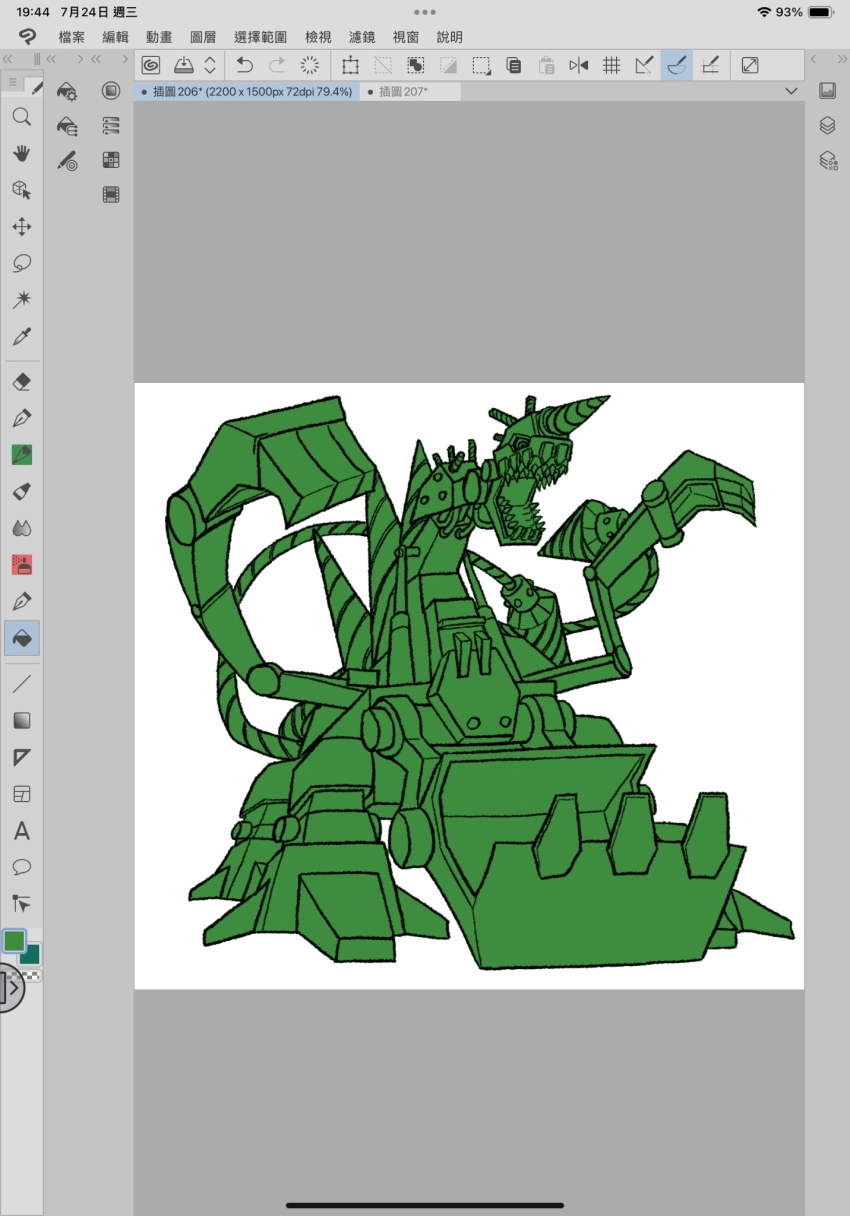Click the Flip horizontal icon
The image size is (850, 1216).
click(579, 65)
